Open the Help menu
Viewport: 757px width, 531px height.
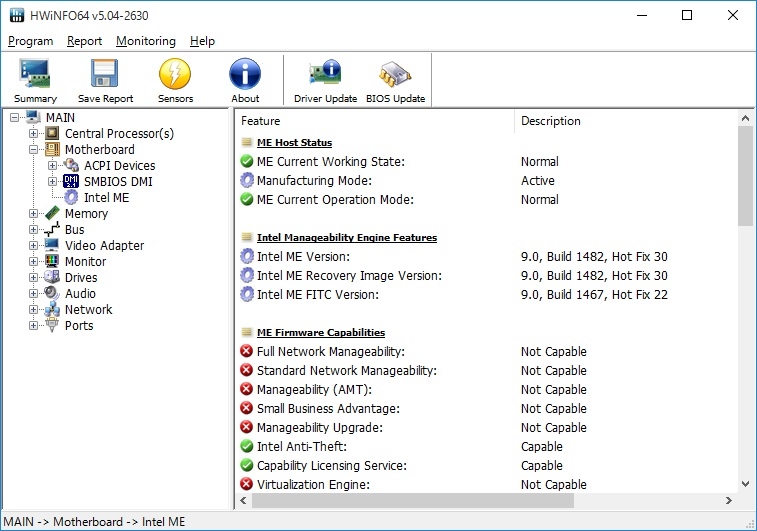[x=202, y=41]
